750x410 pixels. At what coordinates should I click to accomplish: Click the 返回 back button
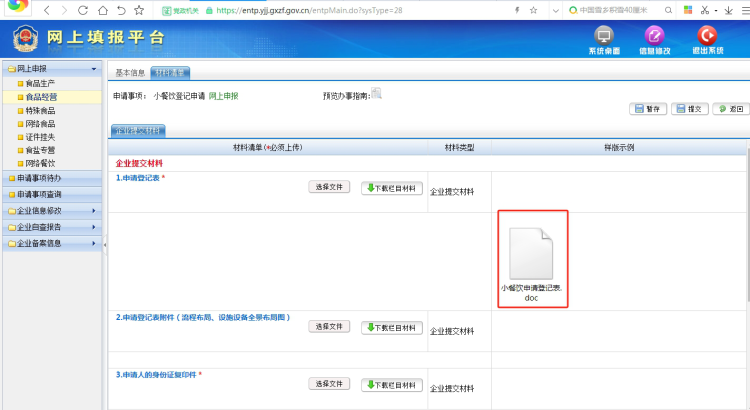[729, 109]
